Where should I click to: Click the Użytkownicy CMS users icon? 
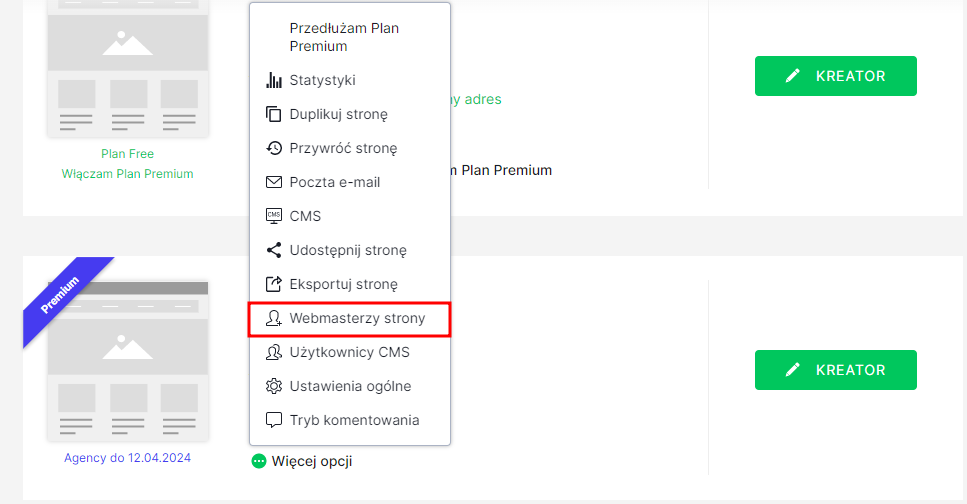pos(274,352)
